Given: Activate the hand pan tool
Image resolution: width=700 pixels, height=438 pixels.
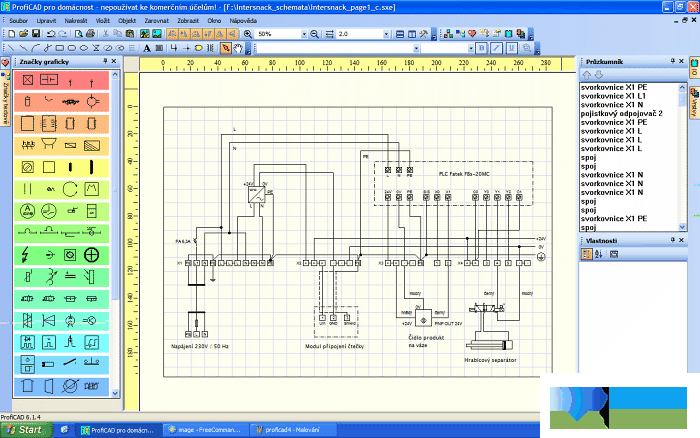Looking at the screenshot, I should point(238,48).
